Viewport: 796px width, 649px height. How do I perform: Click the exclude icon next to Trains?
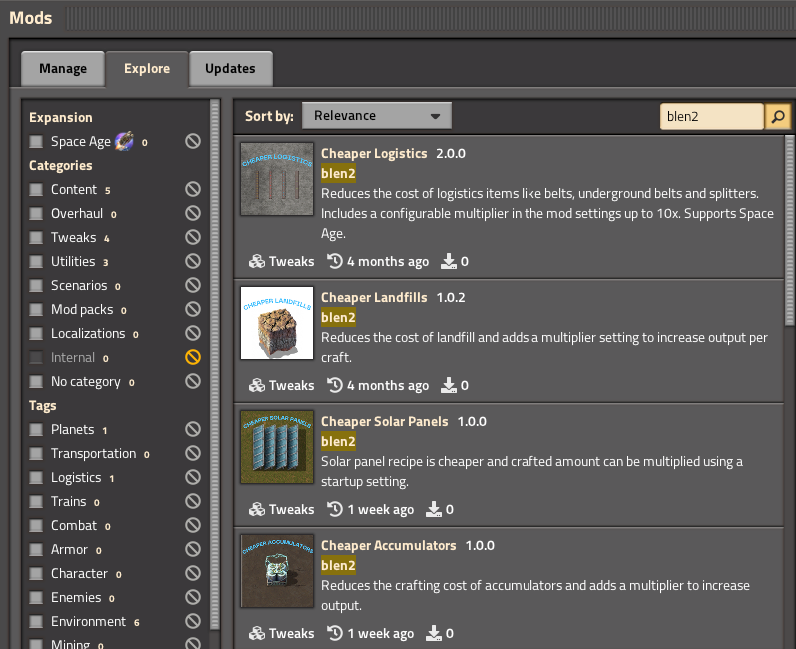(x=193, y=502)
